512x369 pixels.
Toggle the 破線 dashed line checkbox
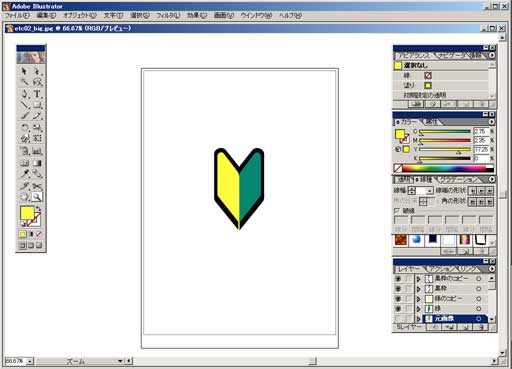(397, 211)
